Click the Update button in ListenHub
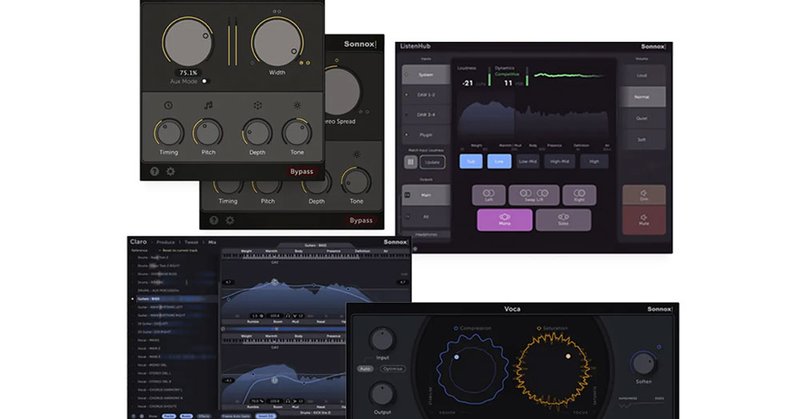The width and height of the screenshot is (800, 419). (x=432, y=162)
